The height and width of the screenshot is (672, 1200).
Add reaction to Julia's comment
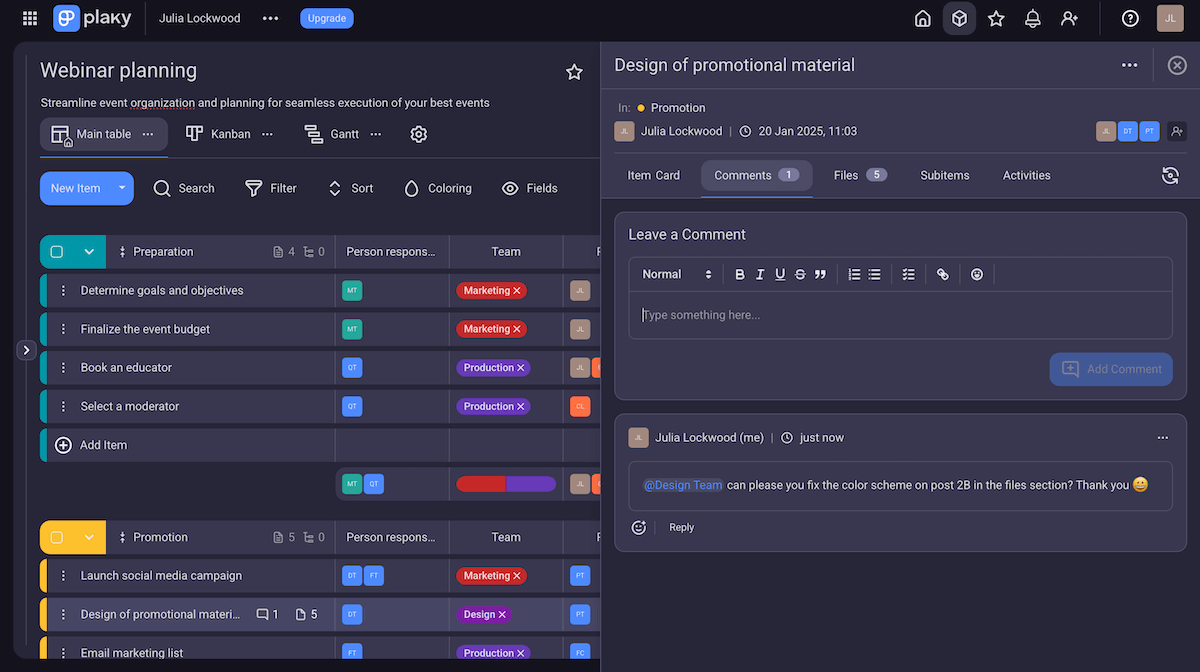coord(639,527)
